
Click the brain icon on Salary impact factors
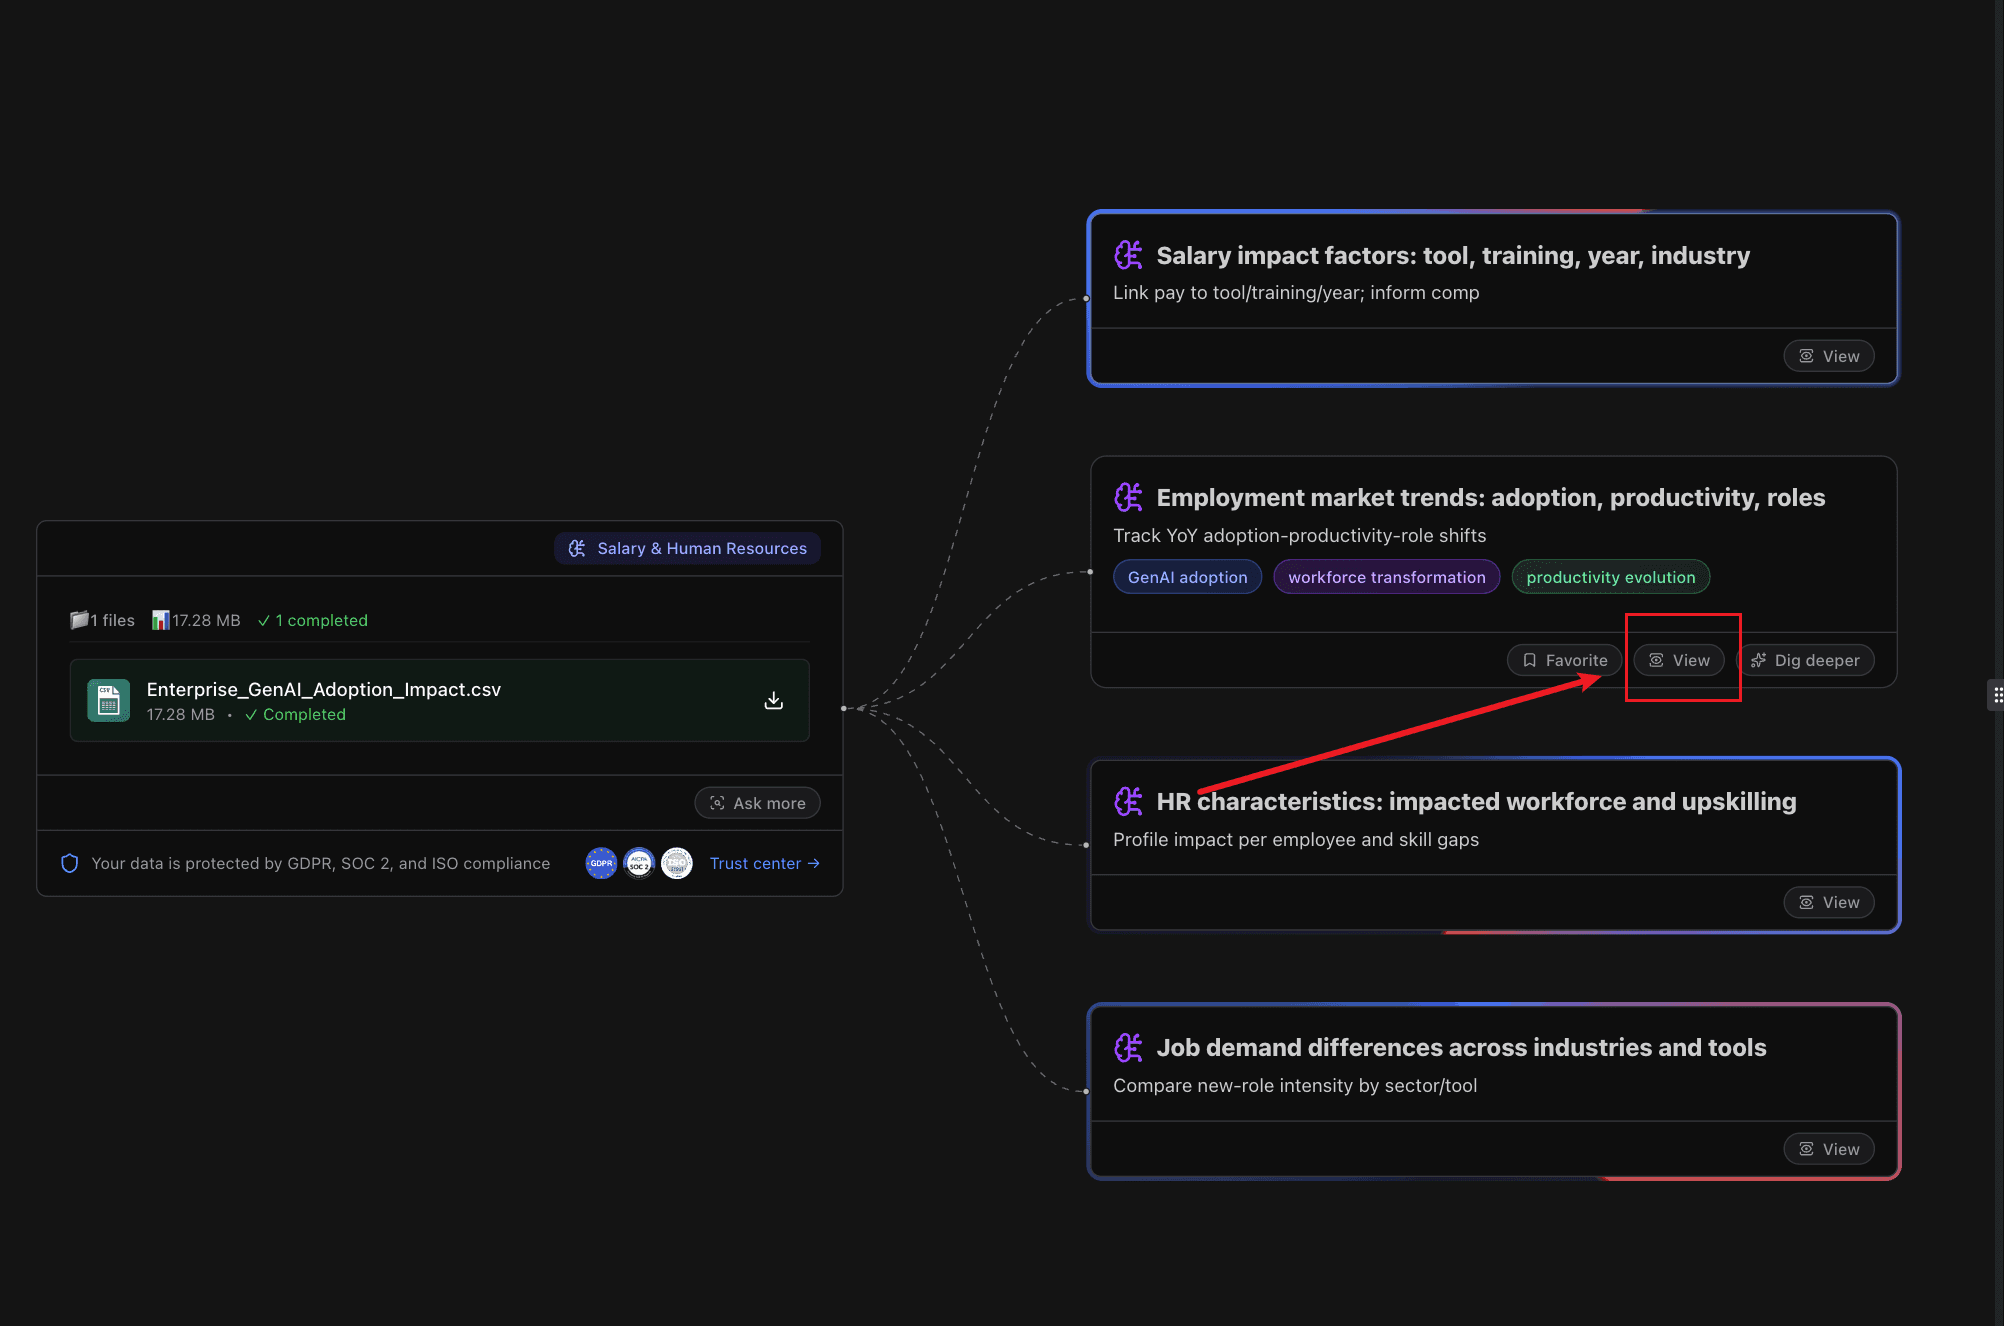click(x=1129, y=255)
